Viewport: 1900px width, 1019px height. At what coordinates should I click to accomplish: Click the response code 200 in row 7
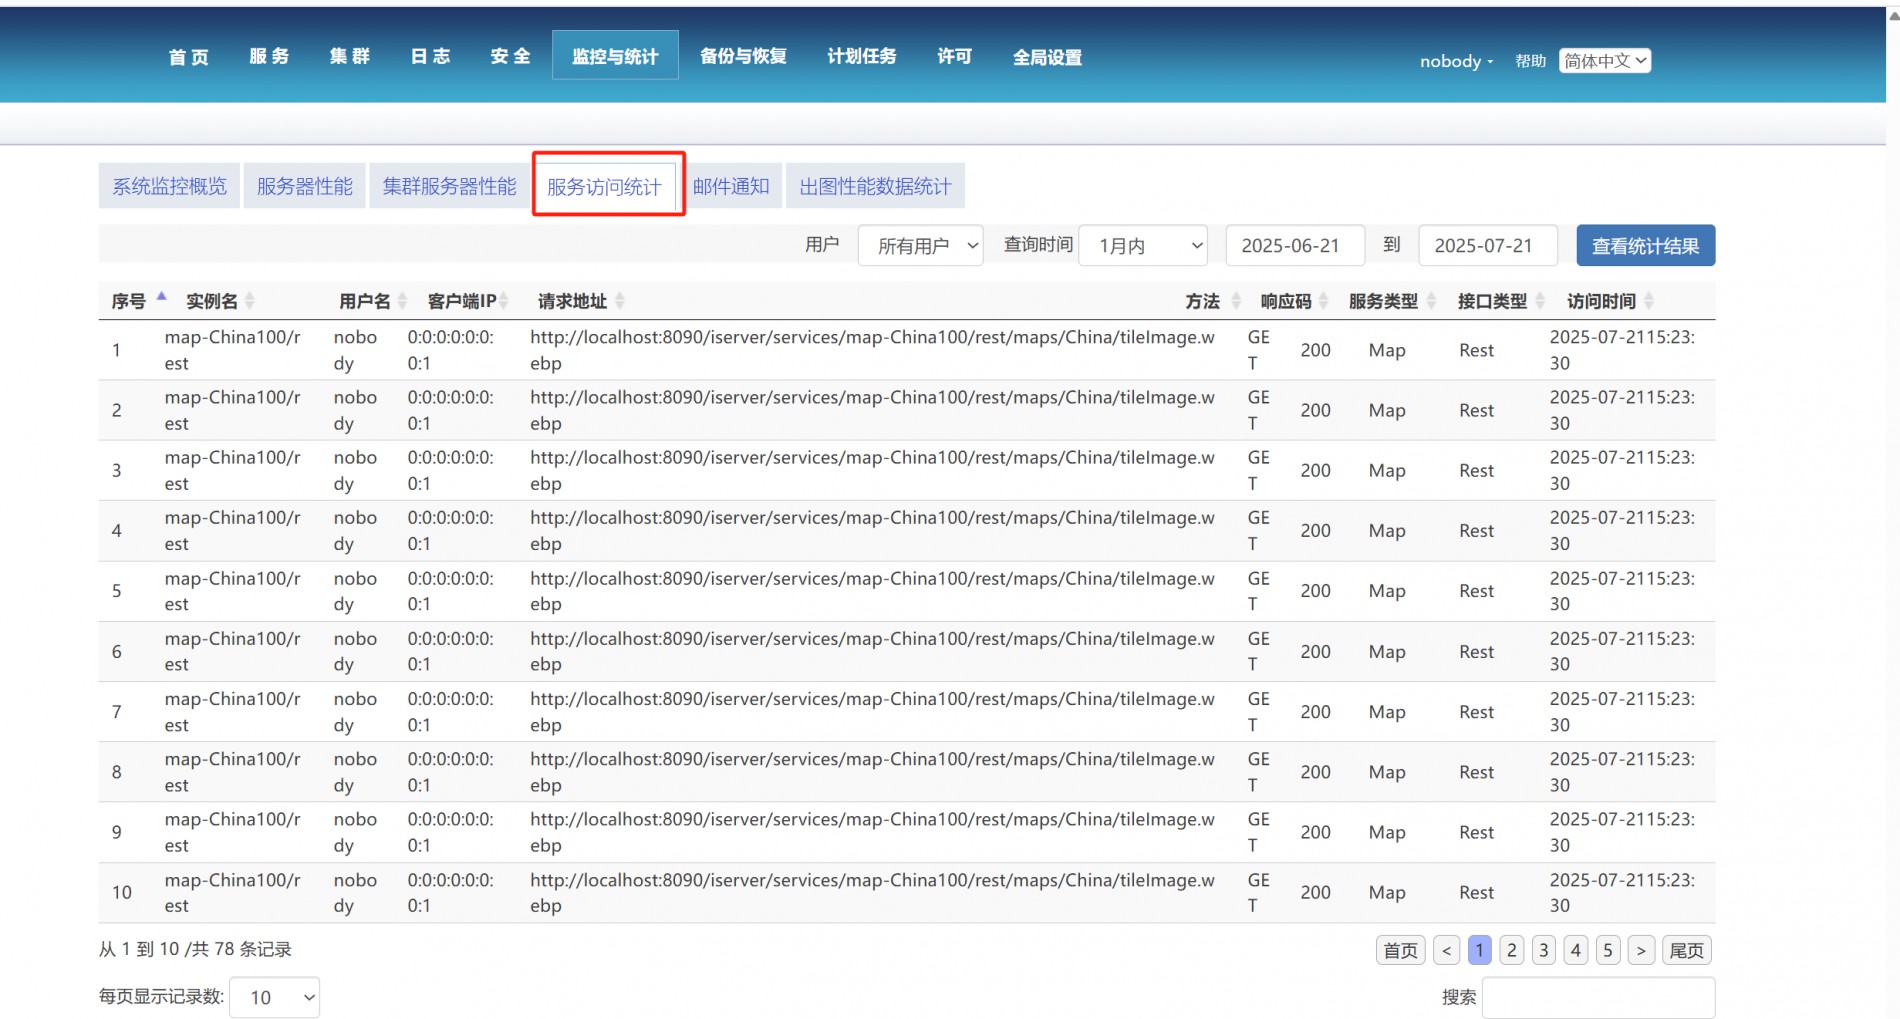tap(1315, 712)
